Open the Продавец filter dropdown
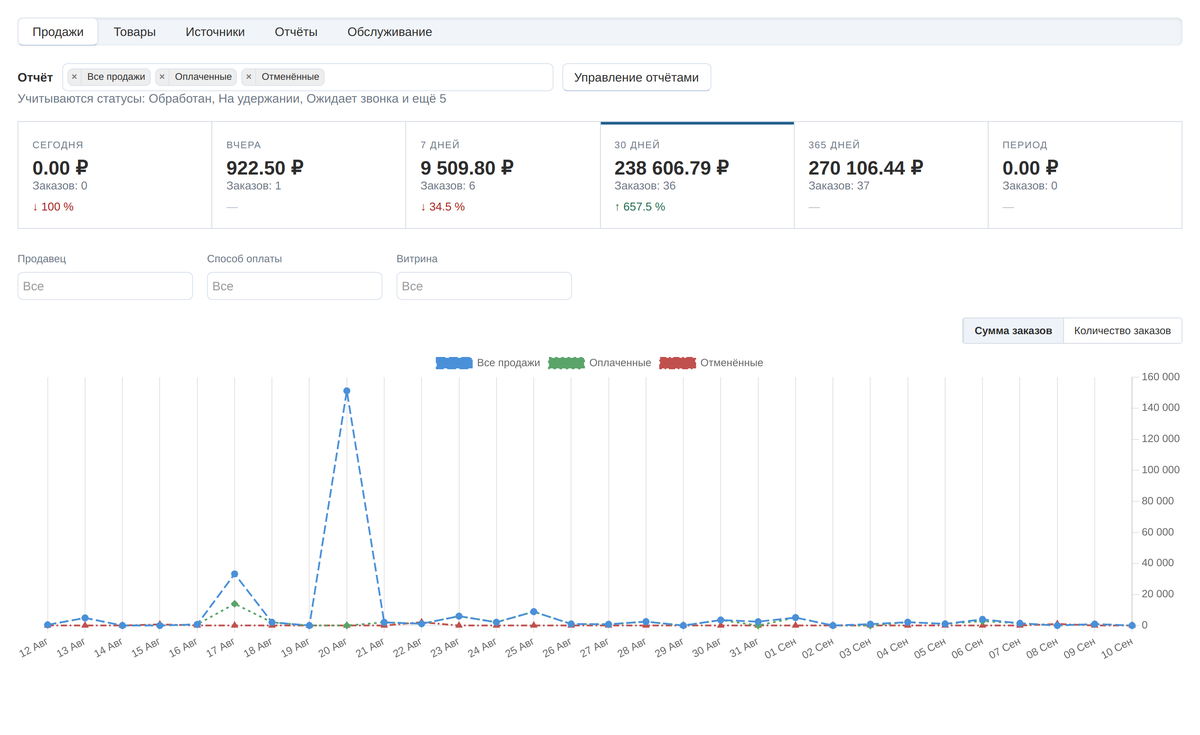1200x735 pixels. [105, 286]
